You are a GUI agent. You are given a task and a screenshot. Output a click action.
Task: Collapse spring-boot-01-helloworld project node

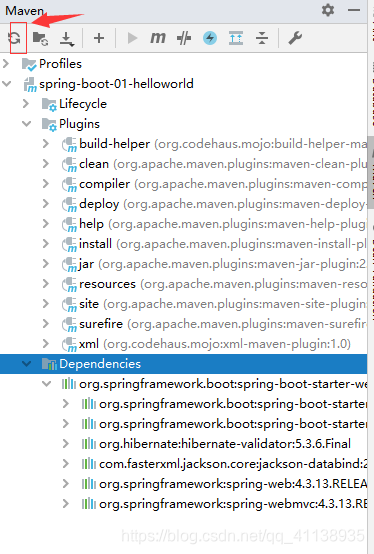(7, 84)
